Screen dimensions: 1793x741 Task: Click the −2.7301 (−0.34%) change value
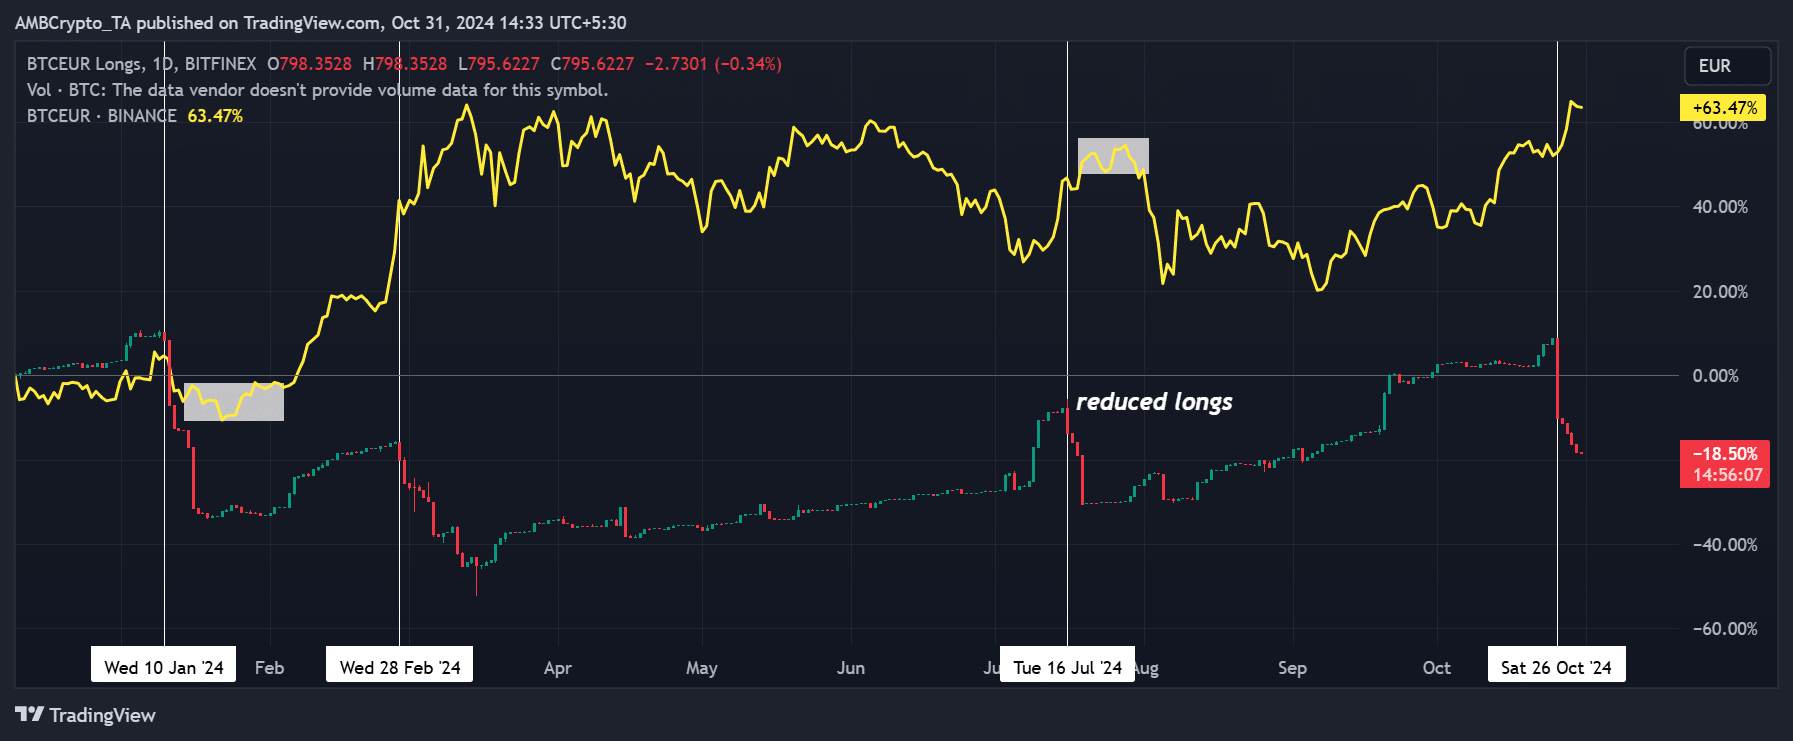click(x=713, y=64)
